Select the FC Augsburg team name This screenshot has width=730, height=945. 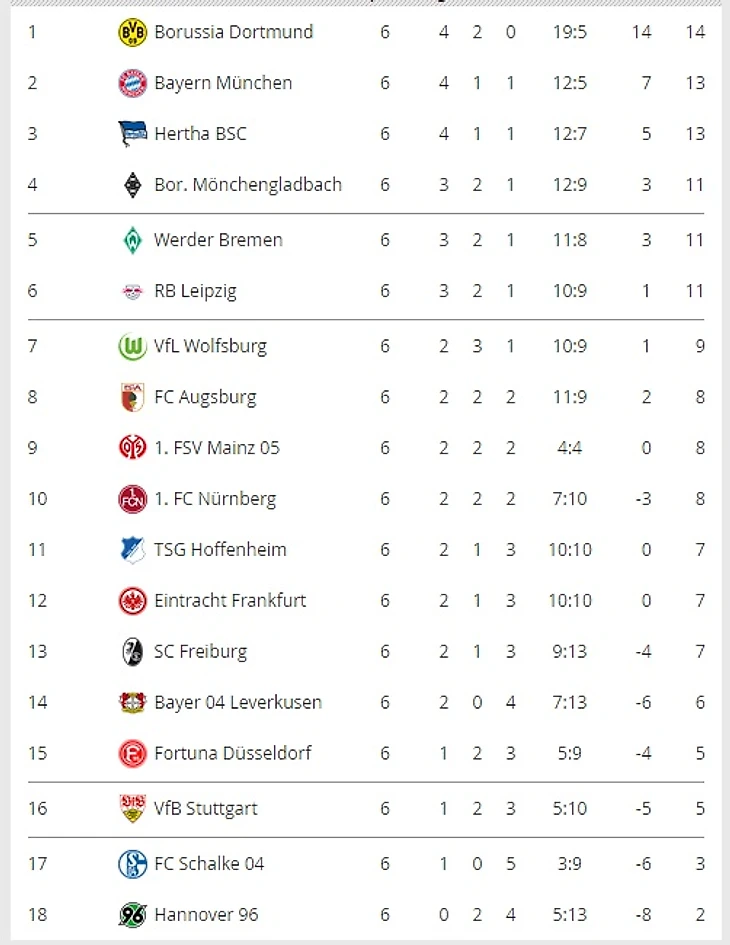point(205,397)
